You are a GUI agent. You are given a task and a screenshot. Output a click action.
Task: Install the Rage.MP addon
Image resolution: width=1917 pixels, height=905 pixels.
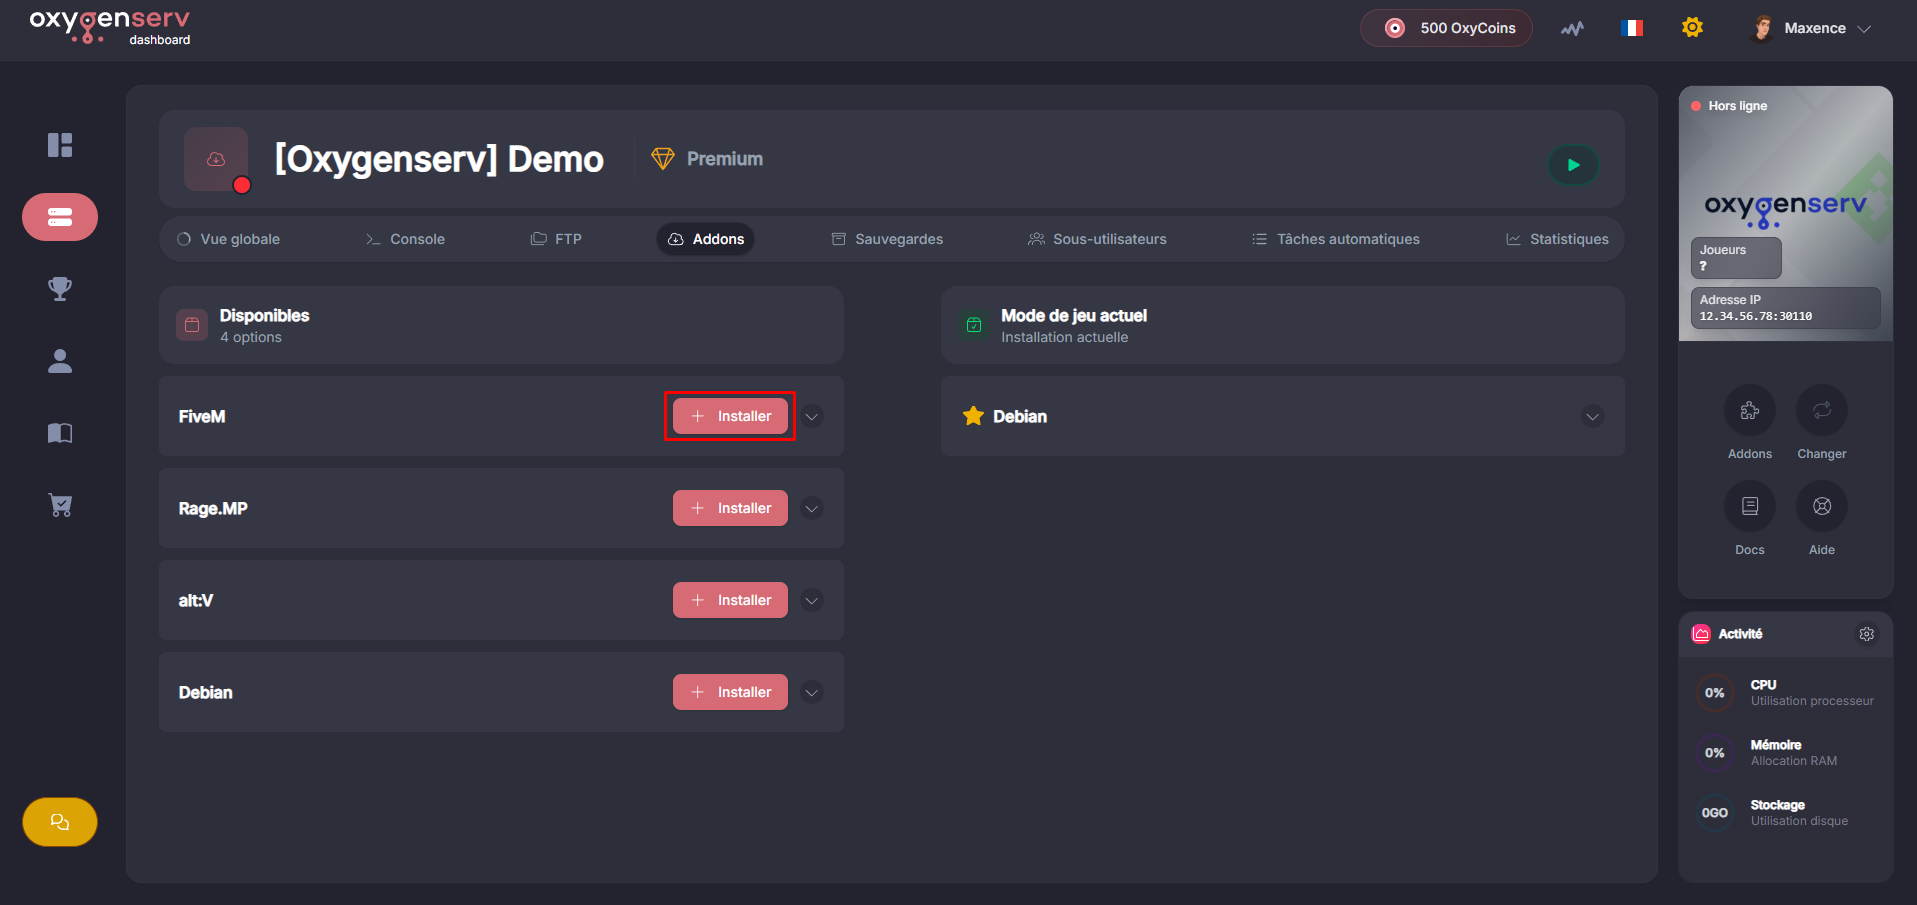click(730, 508)
